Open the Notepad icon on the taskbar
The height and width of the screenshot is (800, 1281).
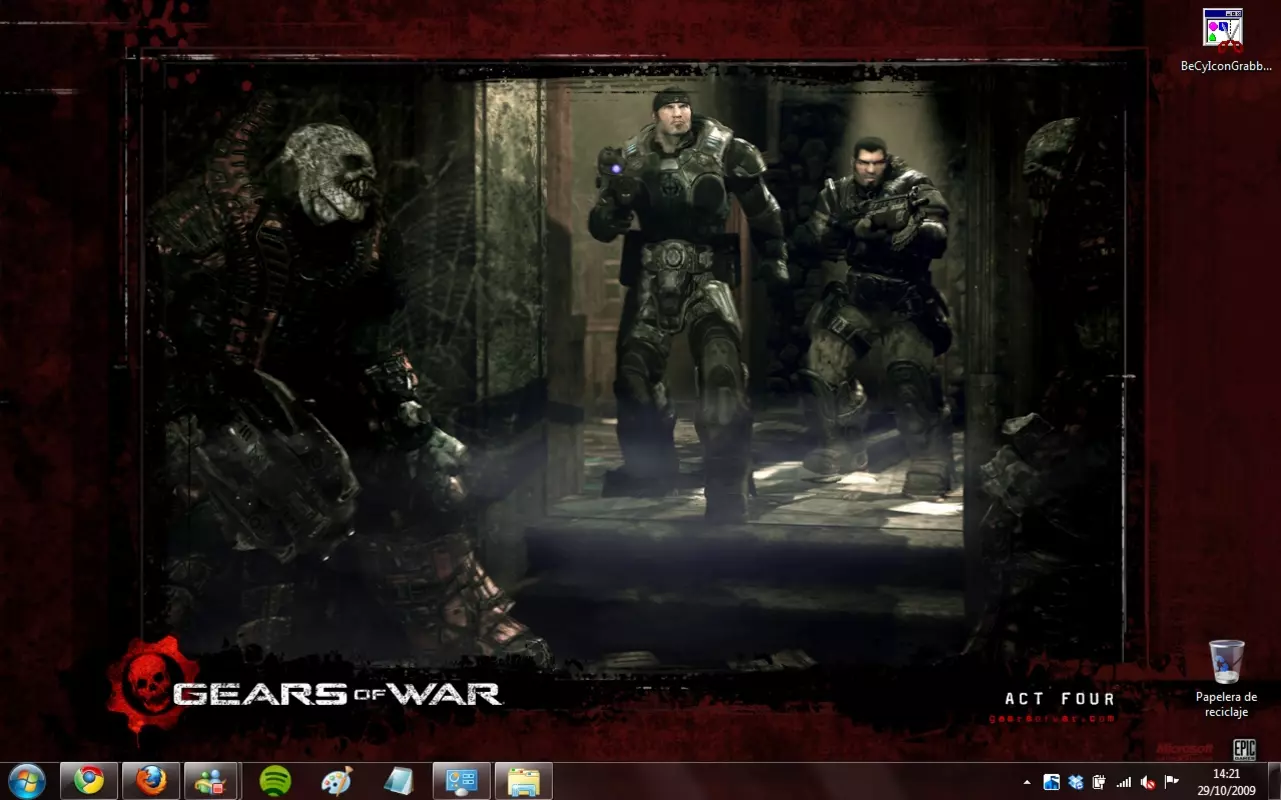tap(399, 780)
